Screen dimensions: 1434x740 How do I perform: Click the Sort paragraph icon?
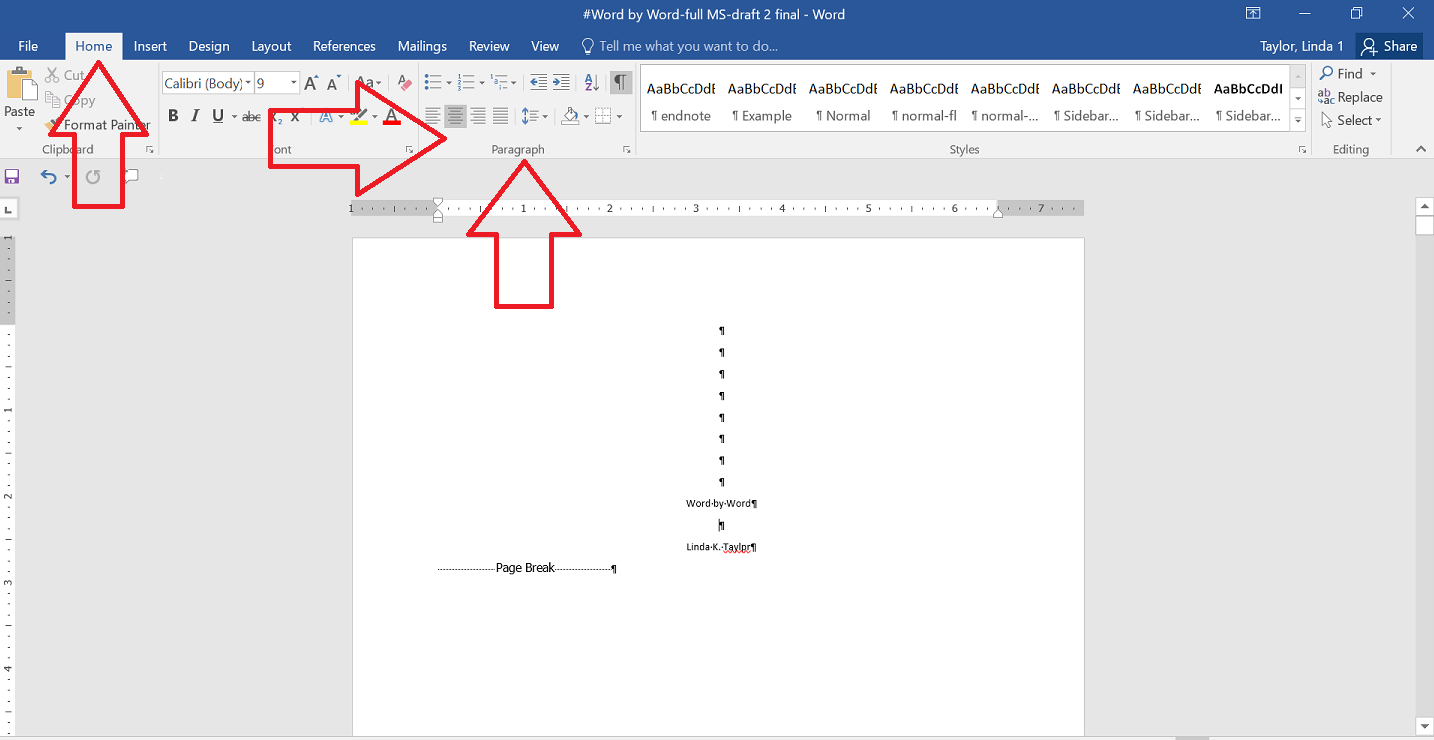point(591,83)
